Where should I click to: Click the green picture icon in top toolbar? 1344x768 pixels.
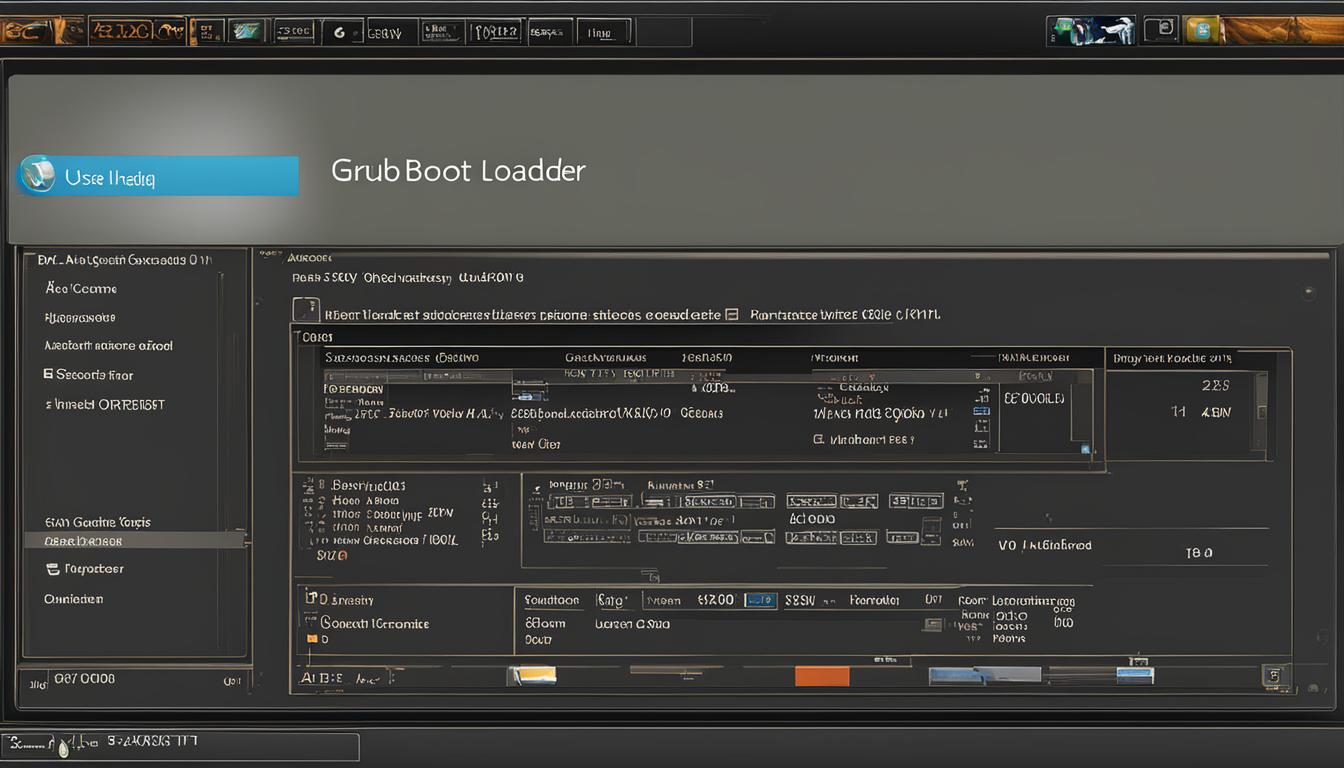coord(247,32)
